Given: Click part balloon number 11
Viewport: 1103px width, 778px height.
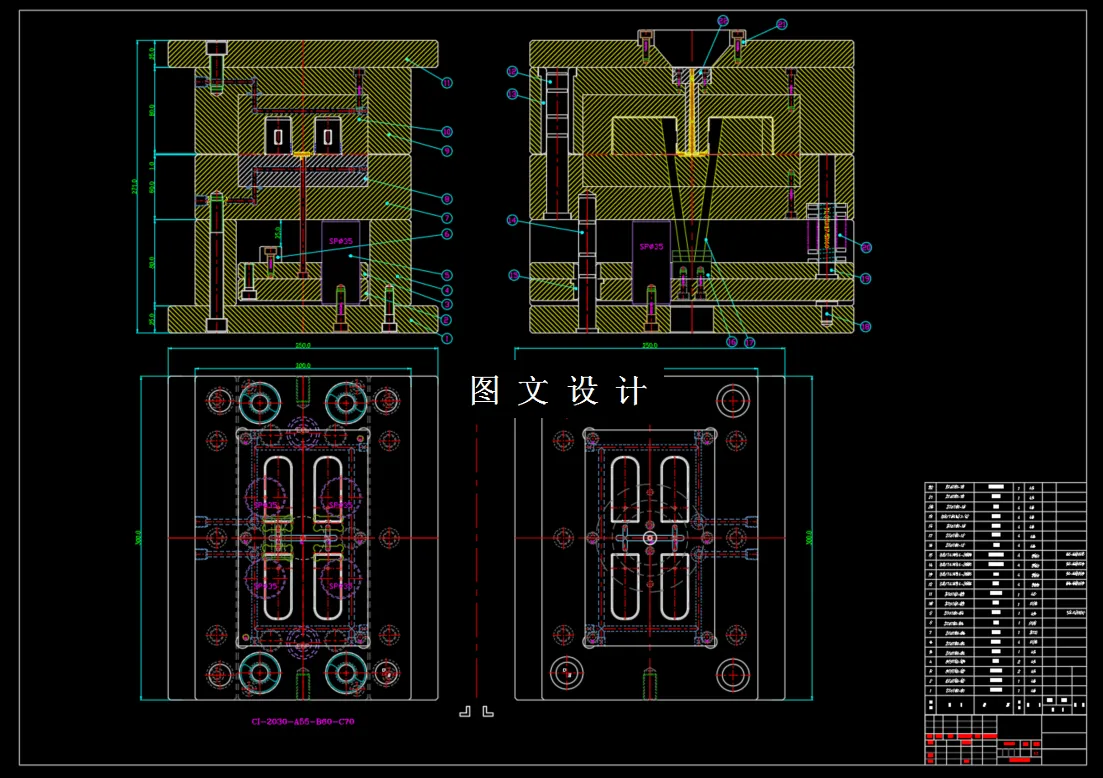Looking at the screenshot, I should coord(447,83).
